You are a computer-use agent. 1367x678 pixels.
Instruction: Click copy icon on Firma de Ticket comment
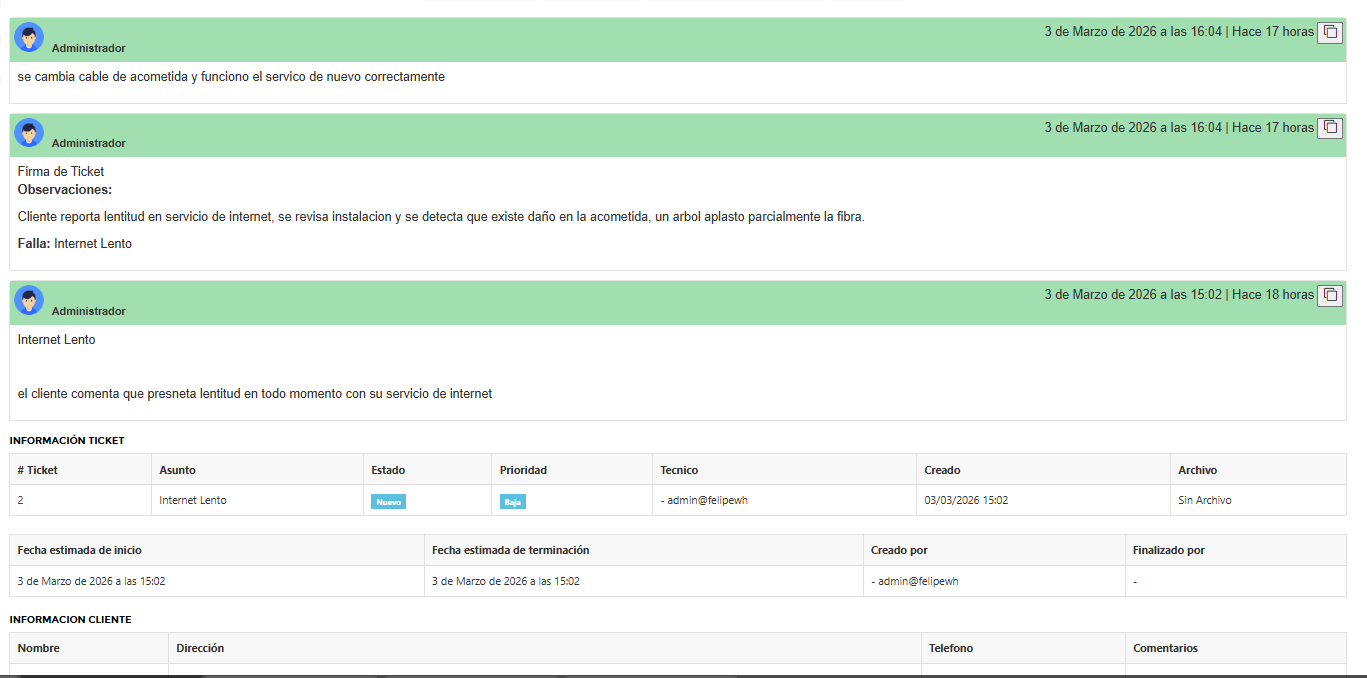[x=1329, y=128]
